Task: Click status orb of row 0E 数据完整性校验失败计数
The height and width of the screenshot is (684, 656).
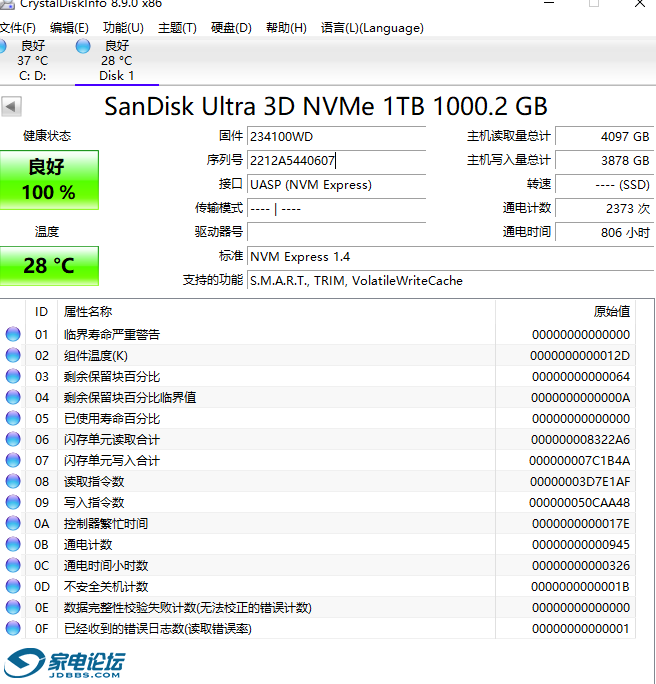Action: click(x=13, y=607)
